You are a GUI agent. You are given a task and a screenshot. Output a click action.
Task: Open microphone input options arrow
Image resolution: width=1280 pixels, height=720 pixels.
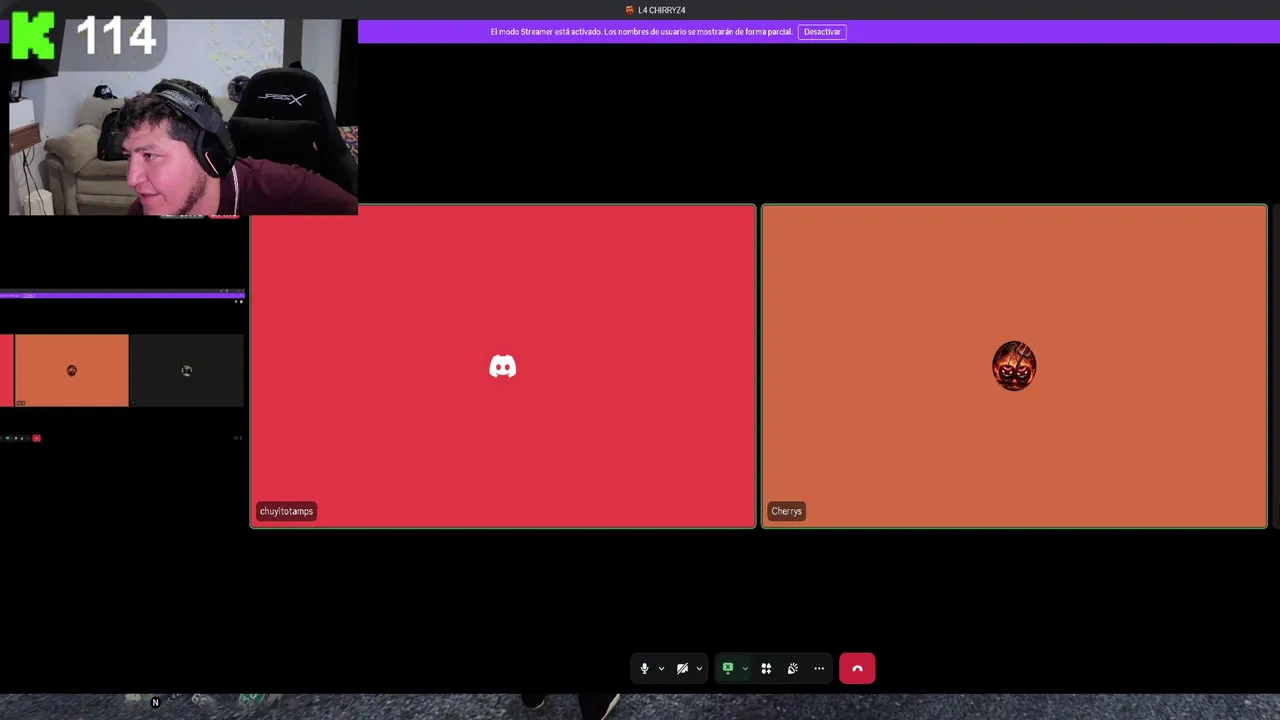click(x=661, y=668)
